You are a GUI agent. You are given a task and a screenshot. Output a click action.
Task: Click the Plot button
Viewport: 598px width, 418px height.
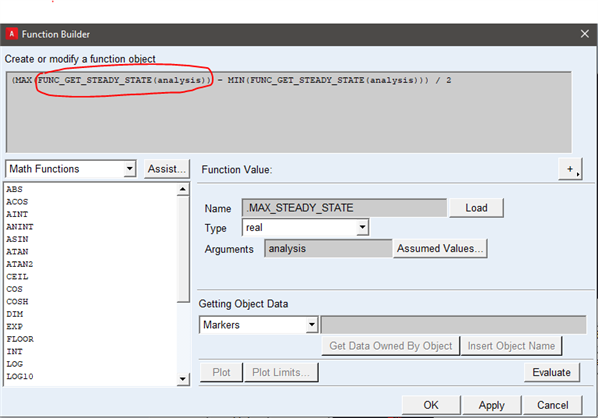(x=221, y=372)
